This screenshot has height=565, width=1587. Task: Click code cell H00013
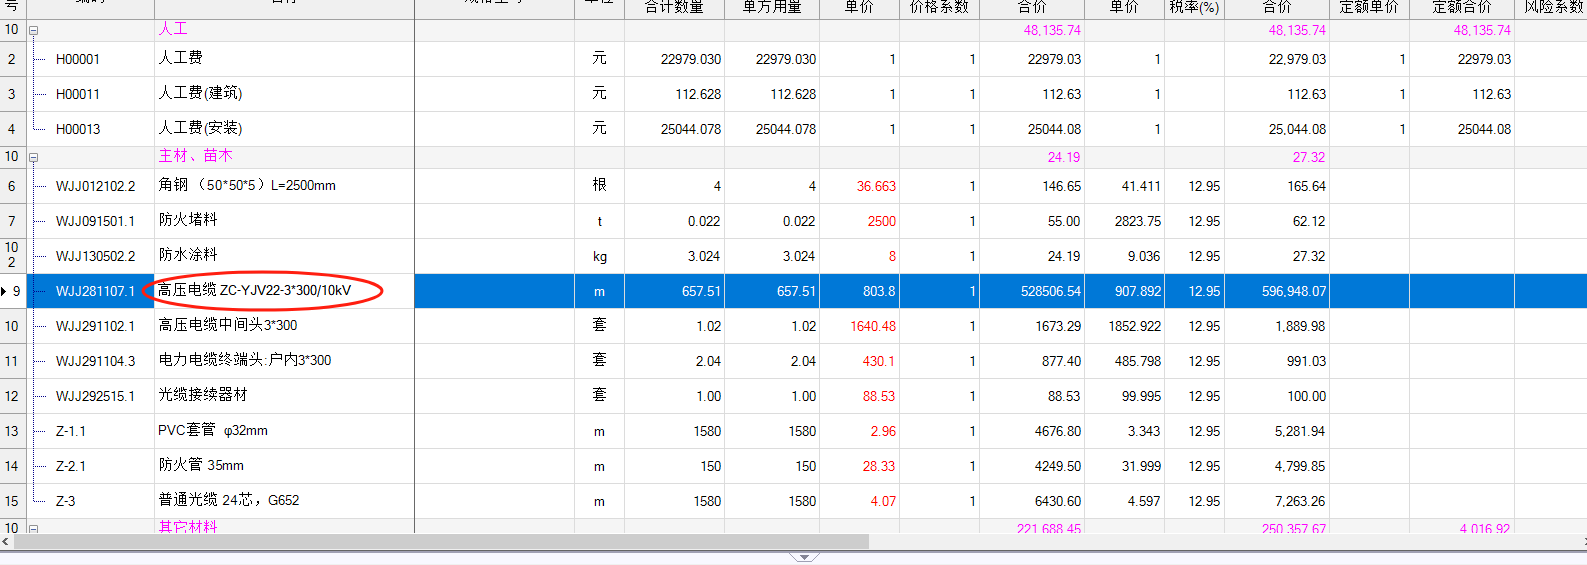click(77, 129)
